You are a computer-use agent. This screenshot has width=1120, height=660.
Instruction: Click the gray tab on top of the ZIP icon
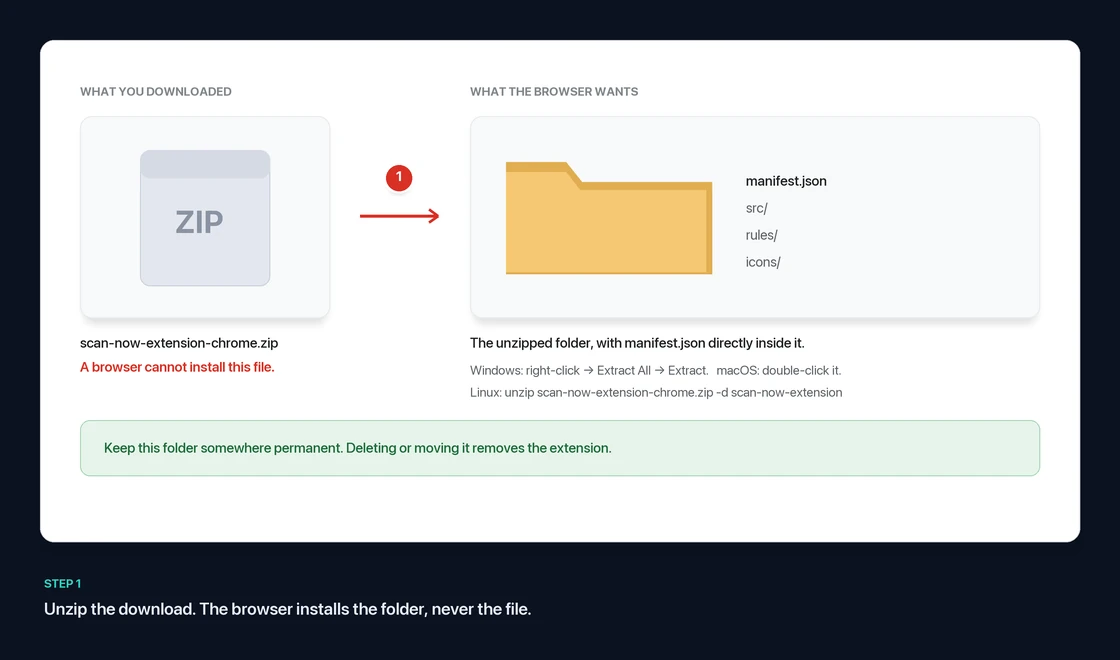[205, 164]
